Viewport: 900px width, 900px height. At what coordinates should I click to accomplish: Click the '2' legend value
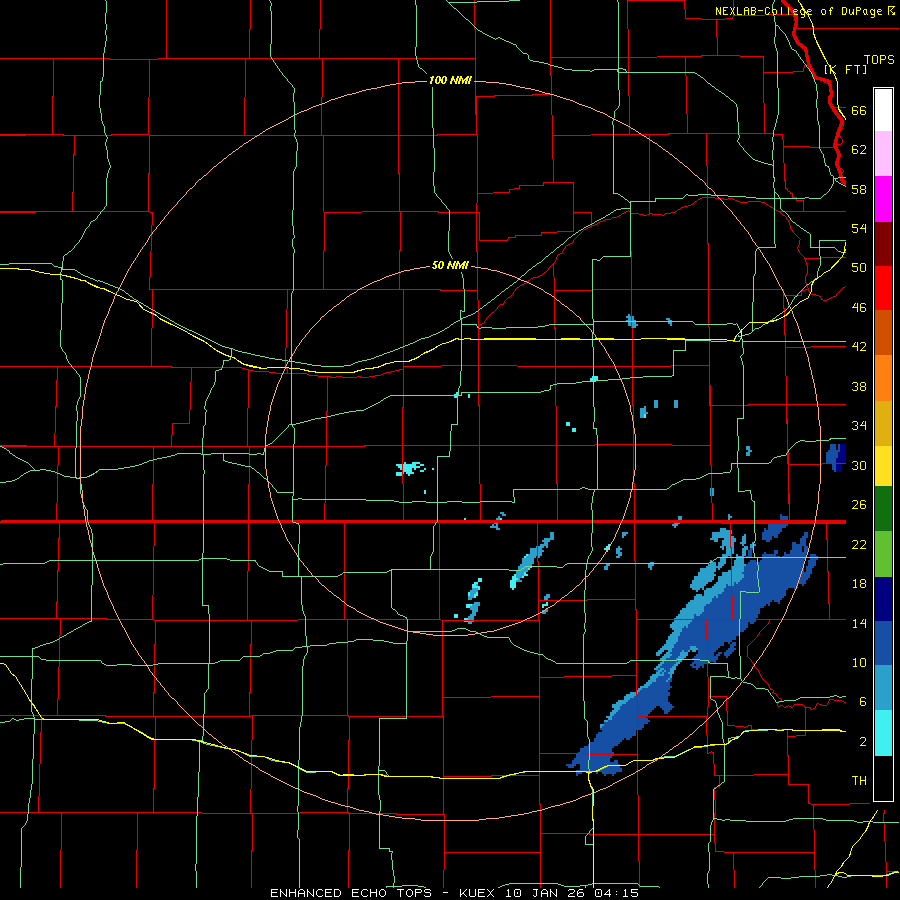pos(863,742)
